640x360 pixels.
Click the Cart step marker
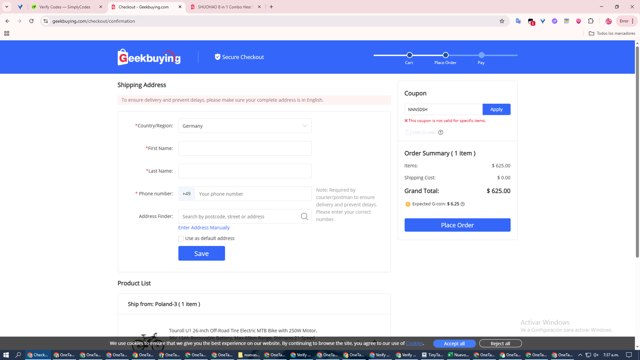pos(409,55)
